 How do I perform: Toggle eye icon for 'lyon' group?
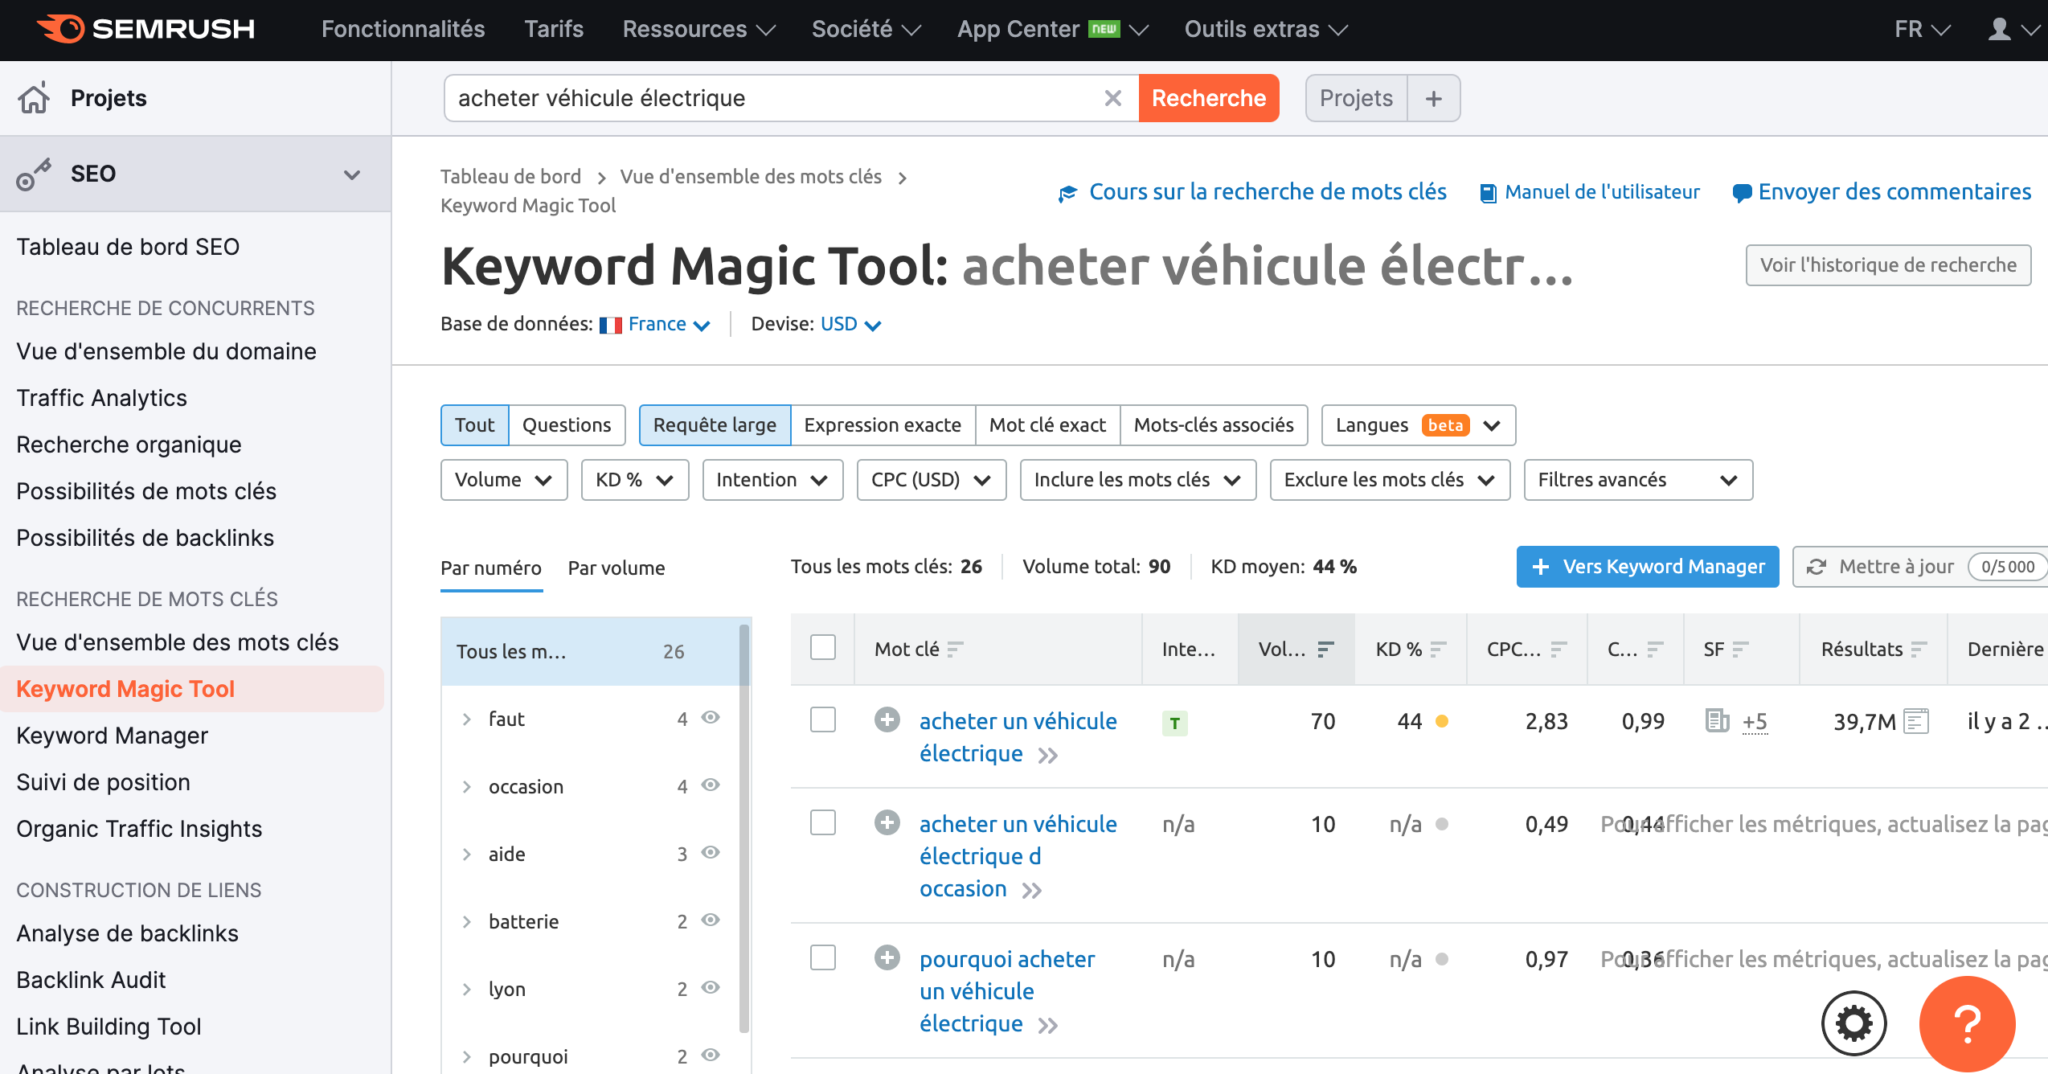[x=711, y=988]
